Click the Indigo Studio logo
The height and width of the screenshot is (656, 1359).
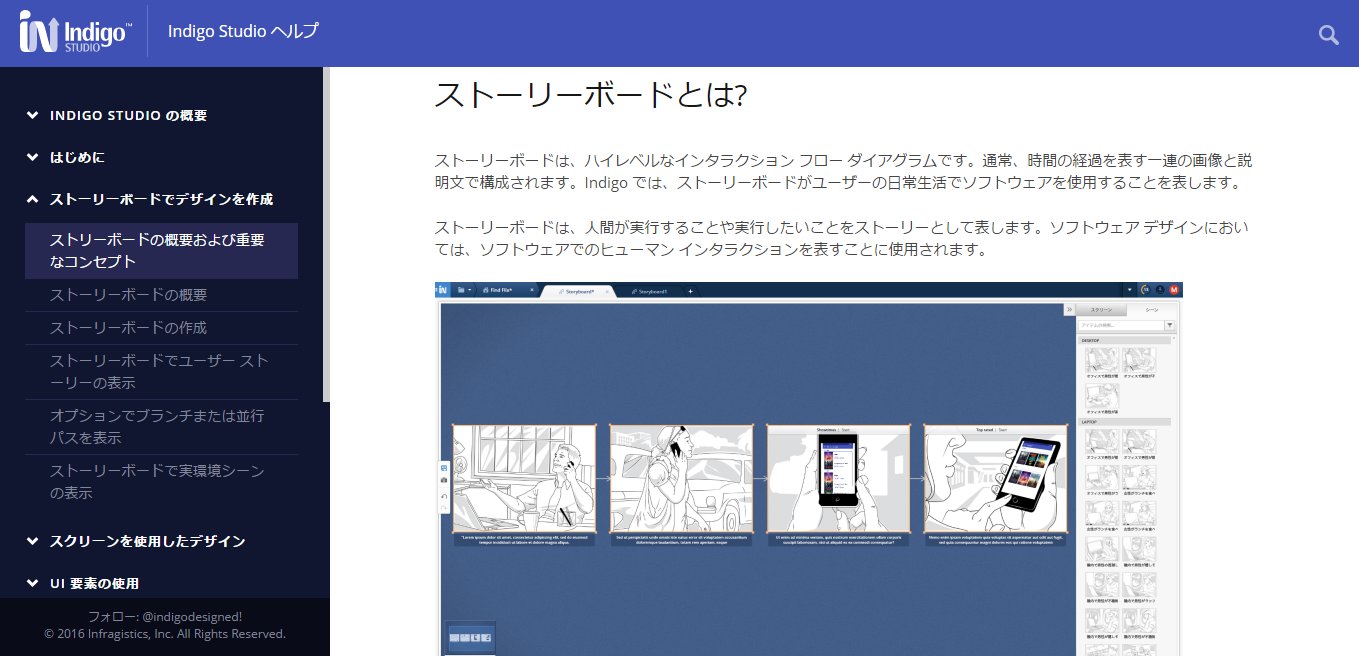[75, 33]
